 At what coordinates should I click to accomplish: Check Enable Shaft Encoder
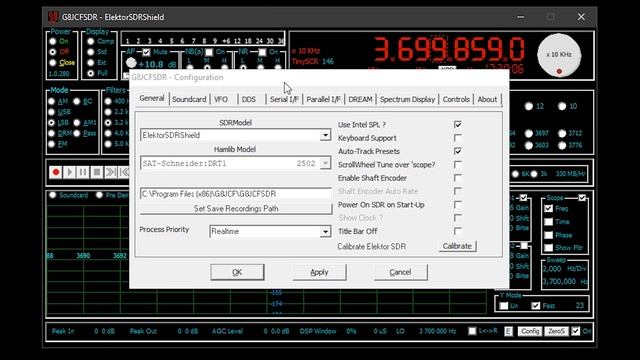point(458,178)
